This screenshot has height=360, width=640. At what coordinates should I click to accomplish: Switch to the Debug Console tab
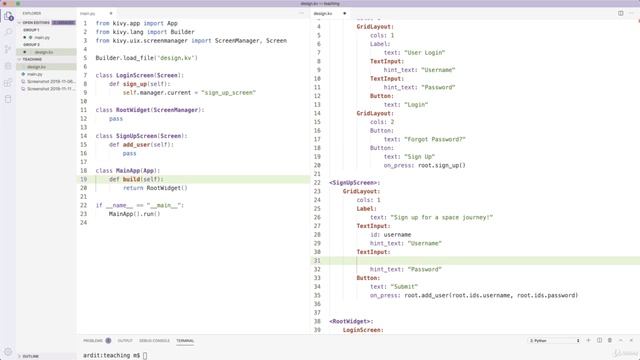154,341
